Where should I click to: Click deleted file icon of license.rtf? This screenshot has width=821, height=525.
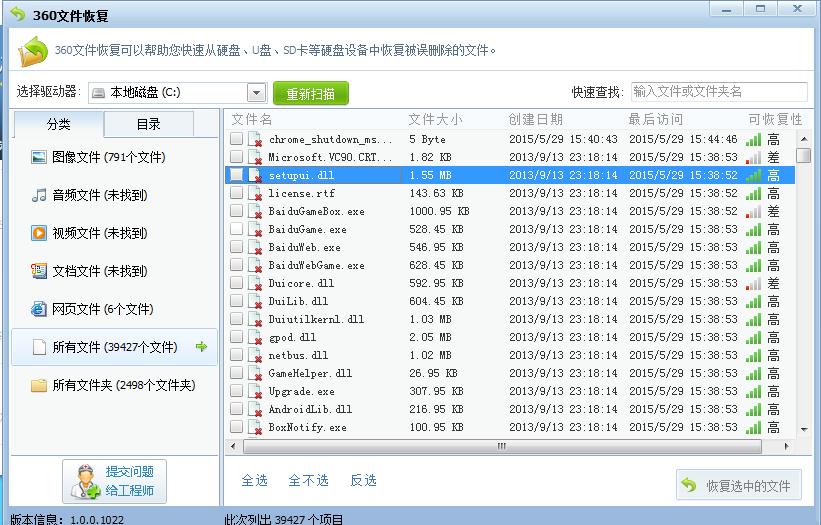coord(255,193)
